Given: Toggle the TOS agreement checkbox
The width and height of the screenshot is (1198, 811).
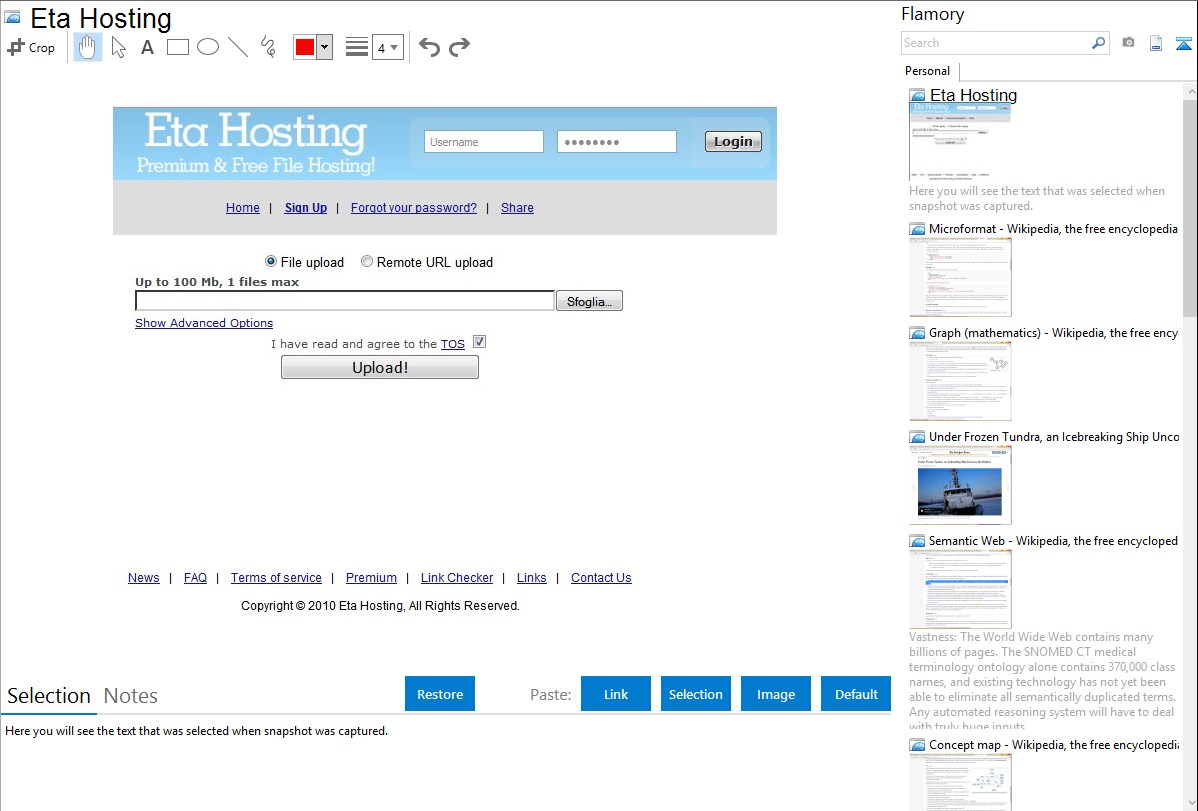Looking at the screenshot, I should click(479, 342).
